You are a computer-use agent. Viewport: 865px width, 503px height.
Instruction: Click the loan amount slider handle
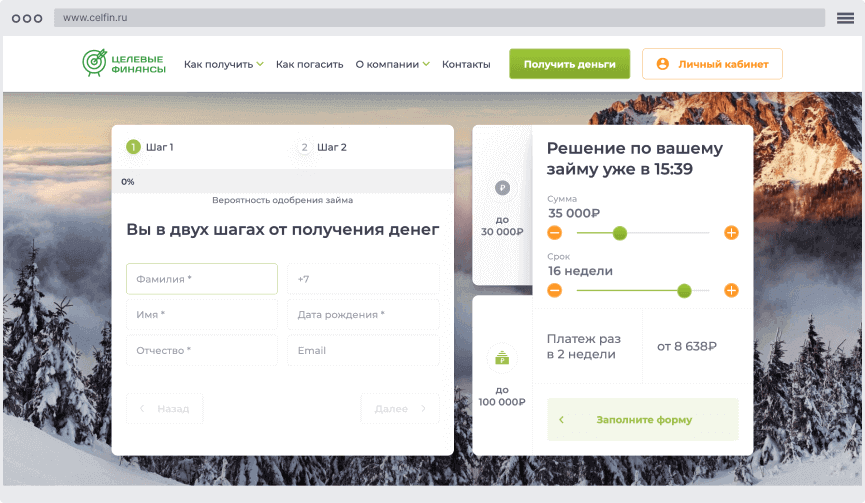[620, 233]
